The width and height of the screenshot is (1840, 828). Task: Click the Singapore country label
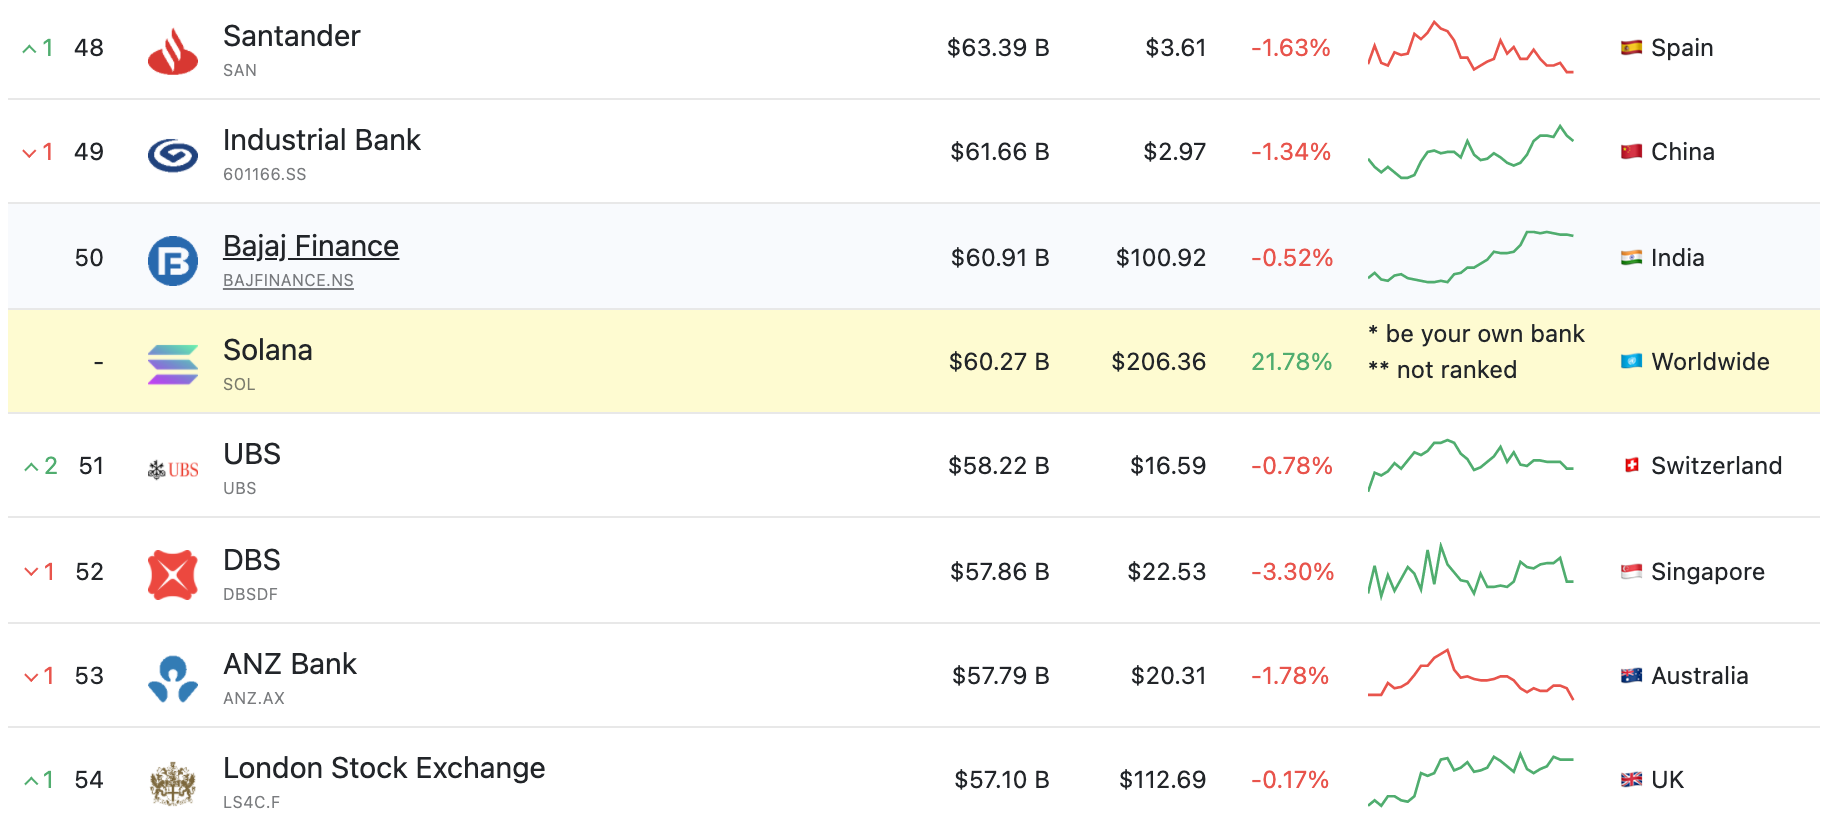pyautogui.click(x=1707, y=572)
